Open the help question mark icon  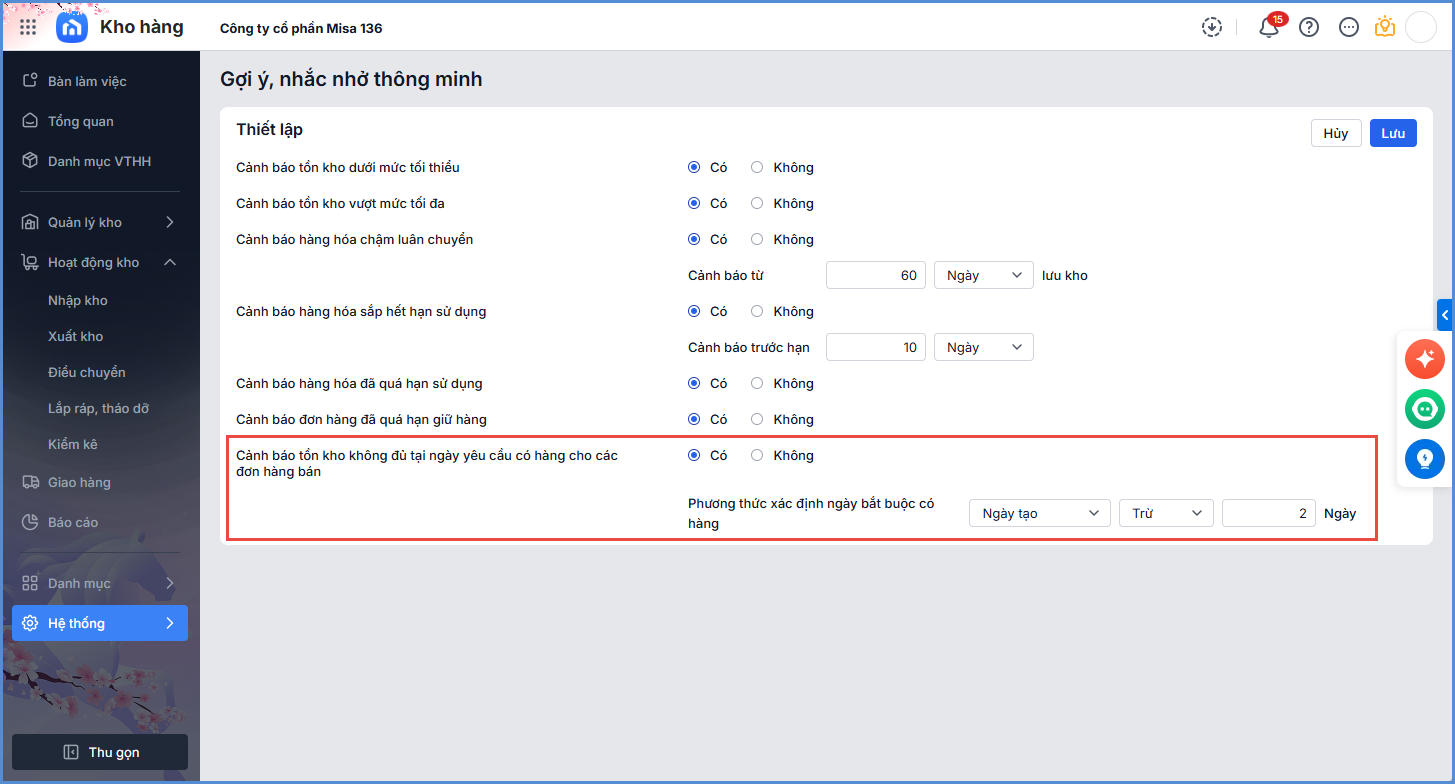pyautogui.click(x=1309, y=28)
